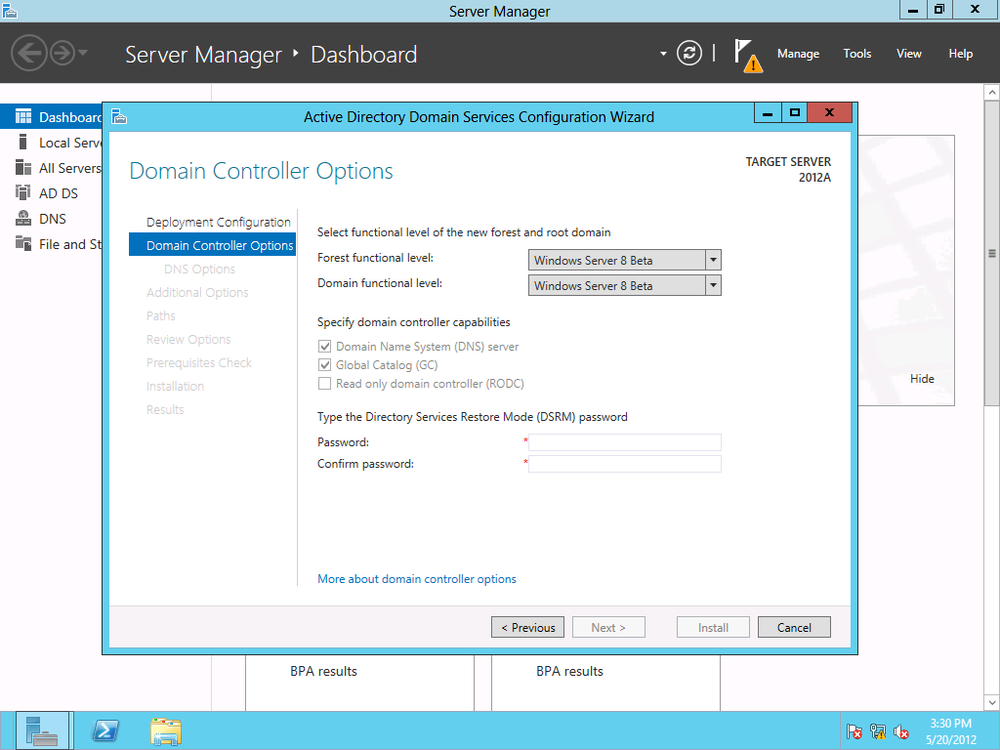Viewport: 1000px width, 750px height.
Task: Launch PowerShell from the taskbar
Action: [x=105, y=731]
